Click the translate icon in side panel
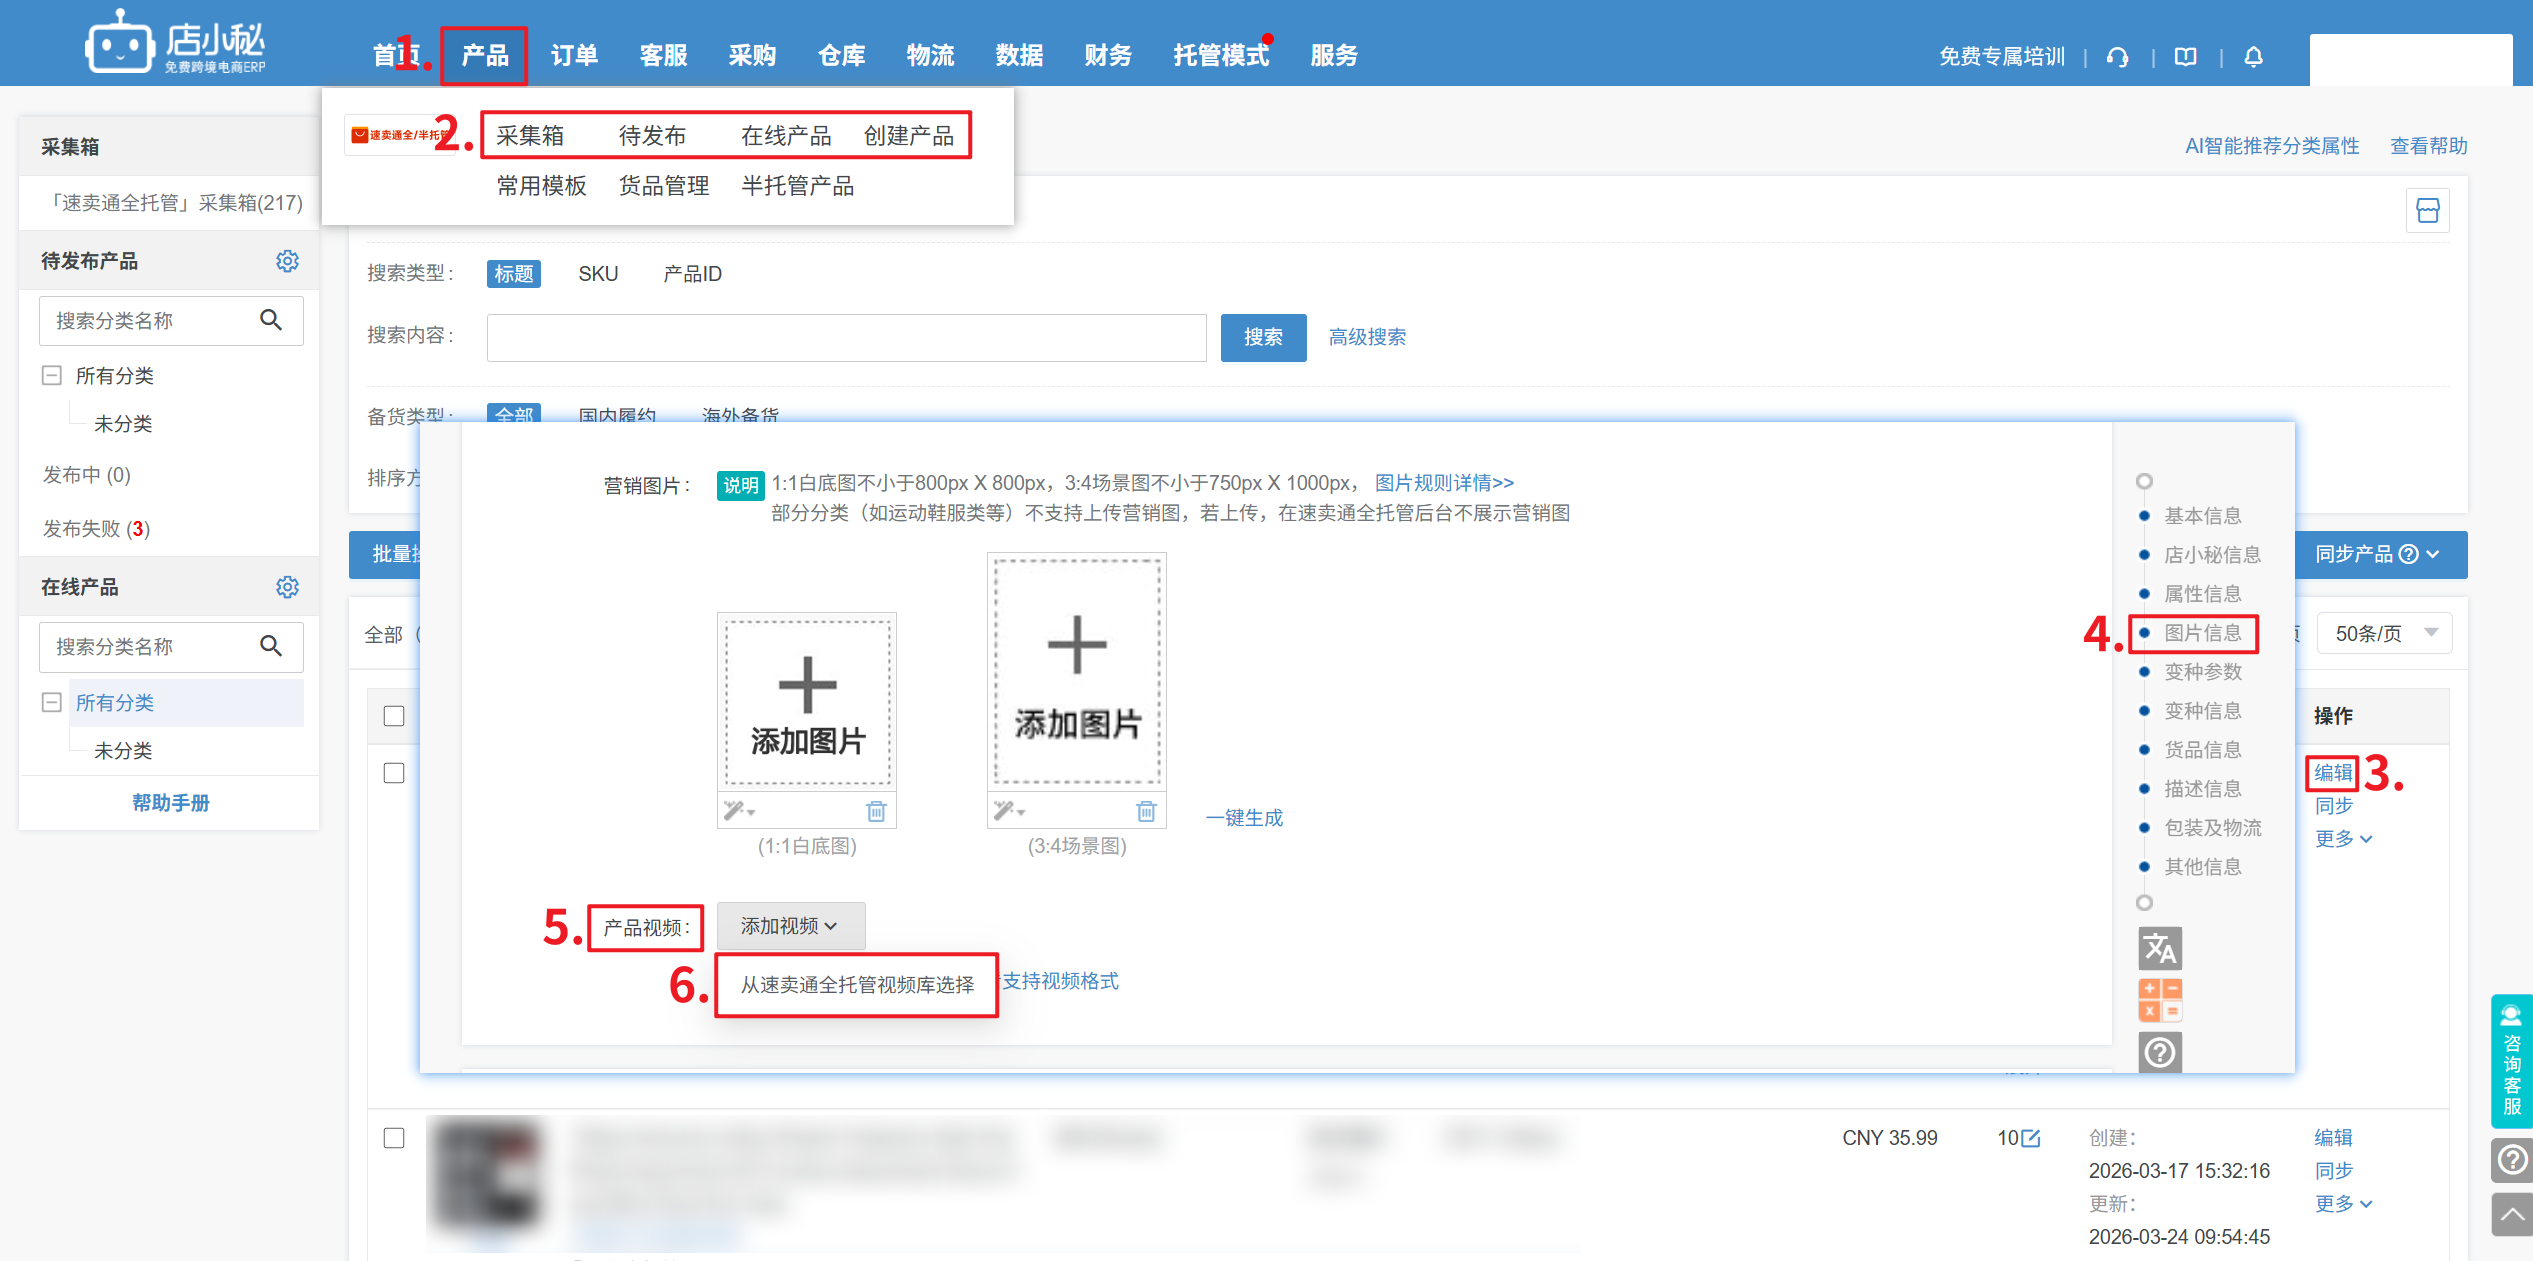 2160,948
